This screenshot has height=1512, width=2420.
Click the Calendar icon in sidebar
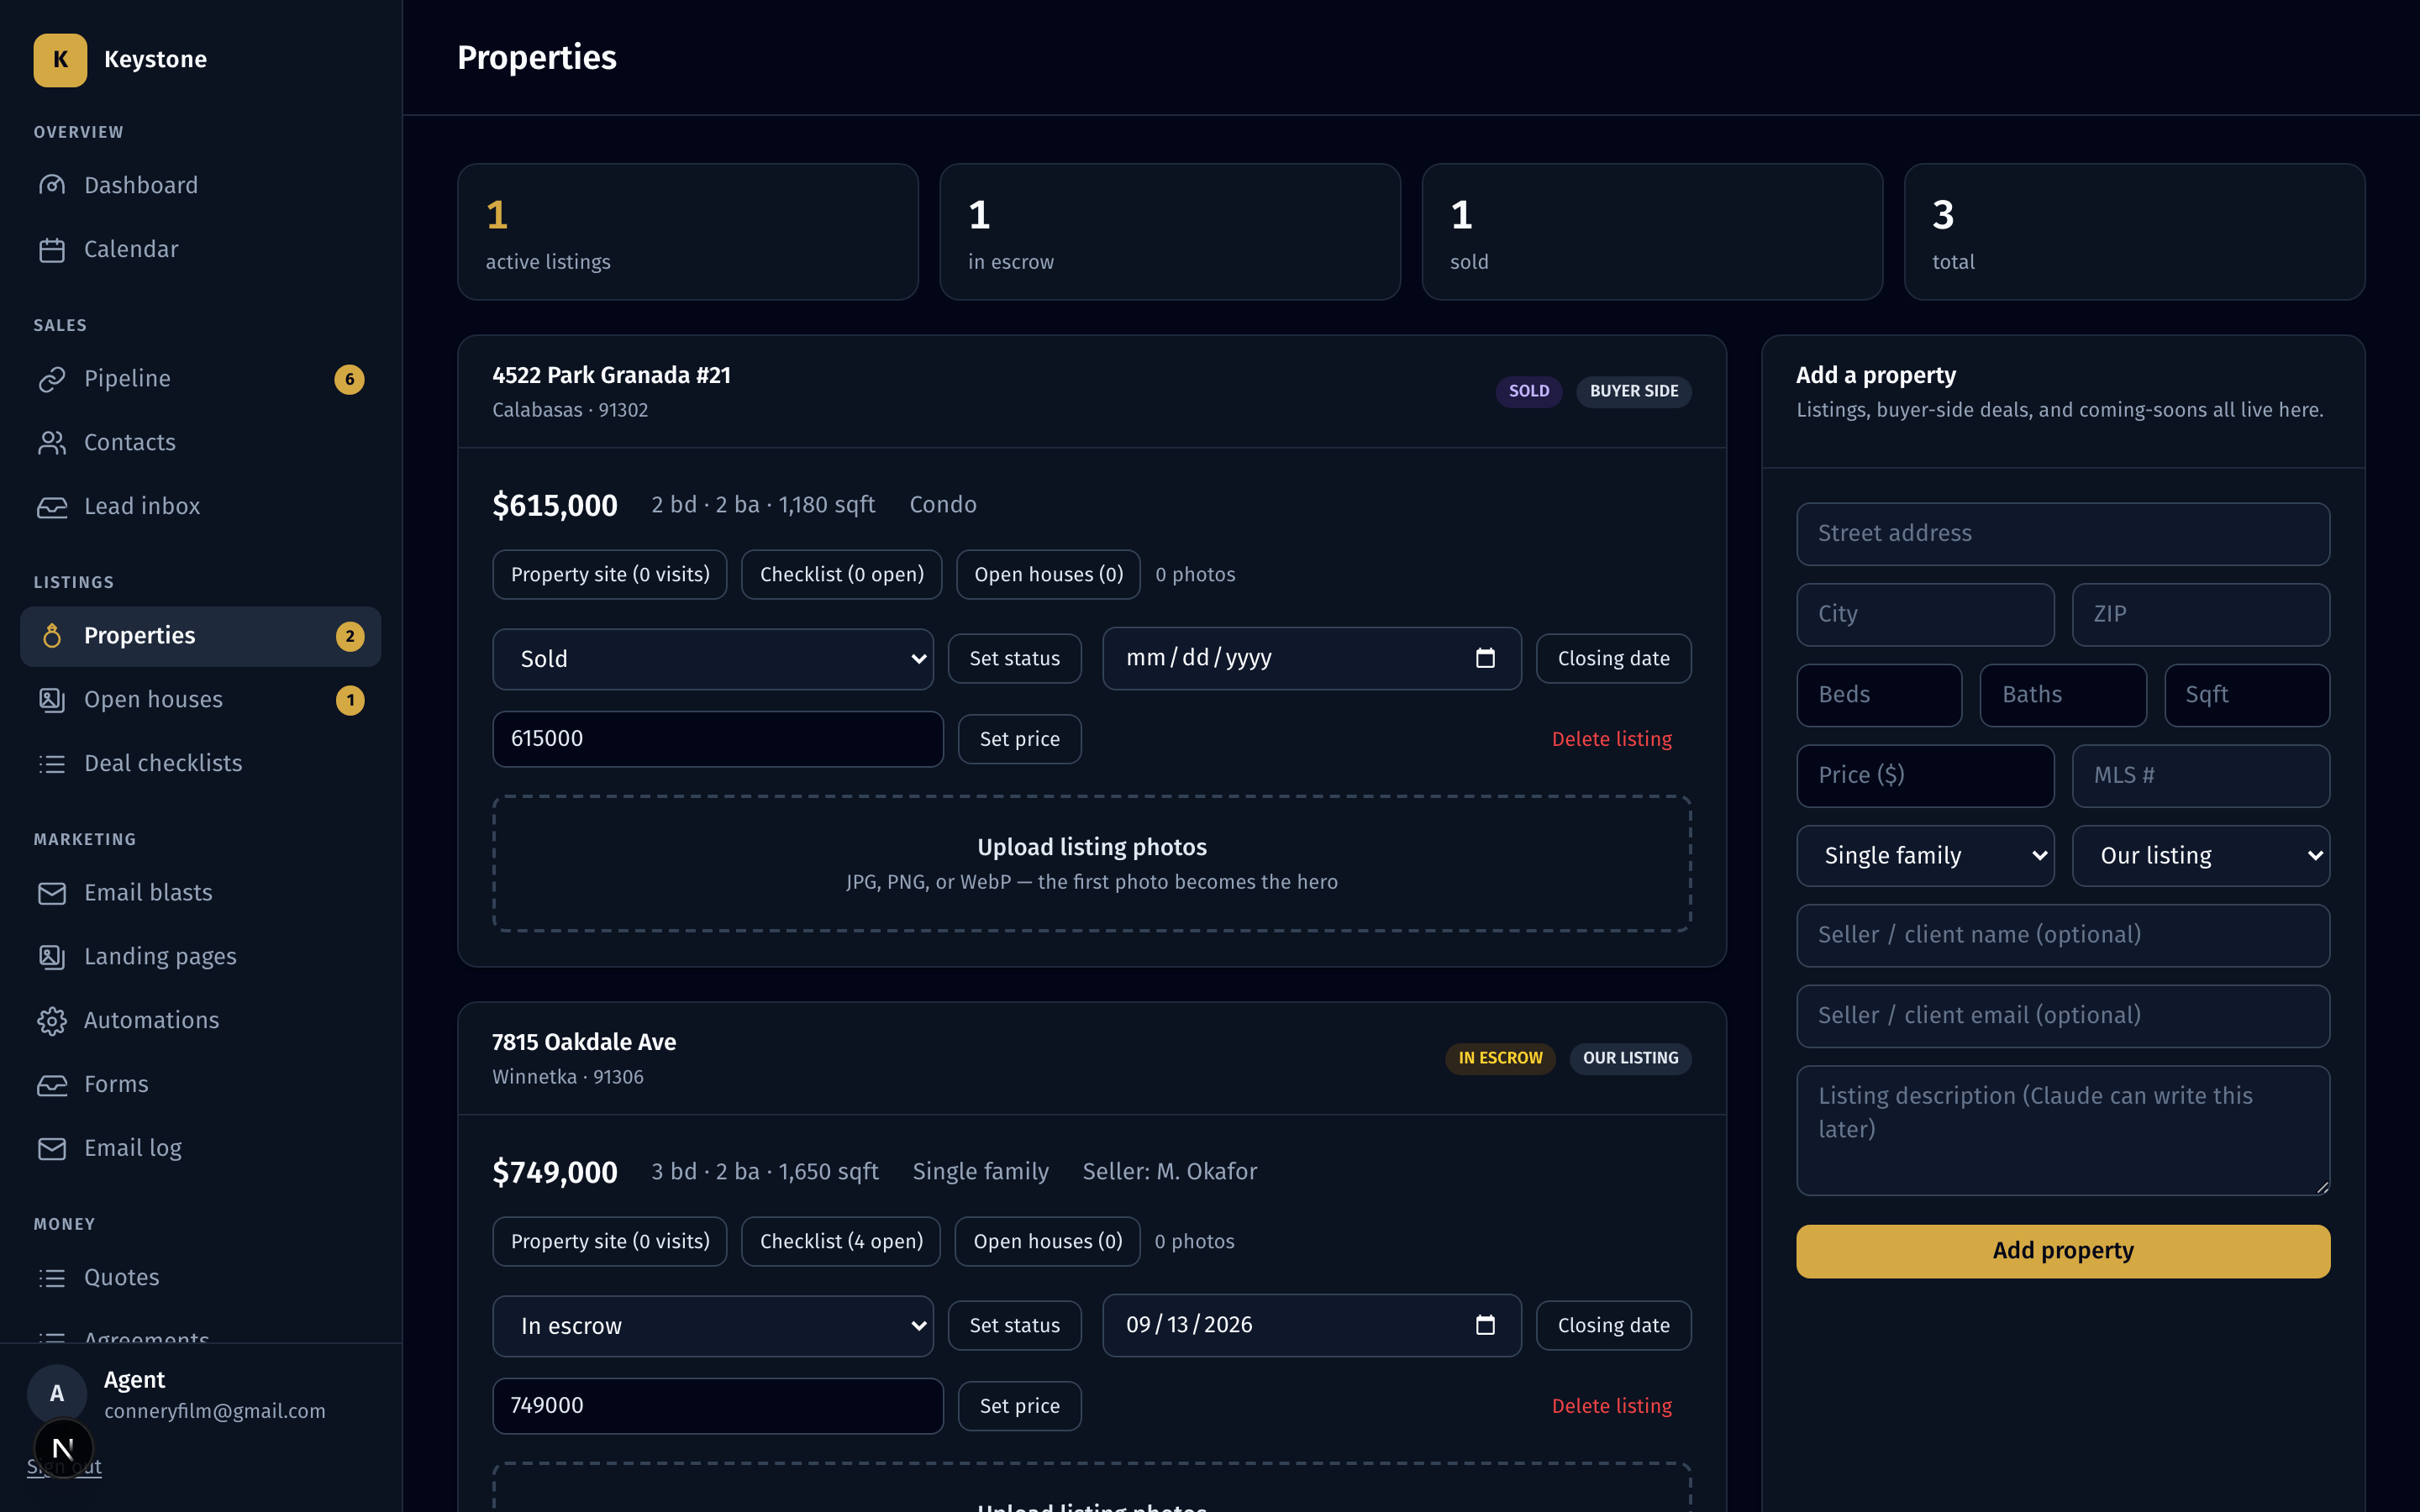point(52,249)
